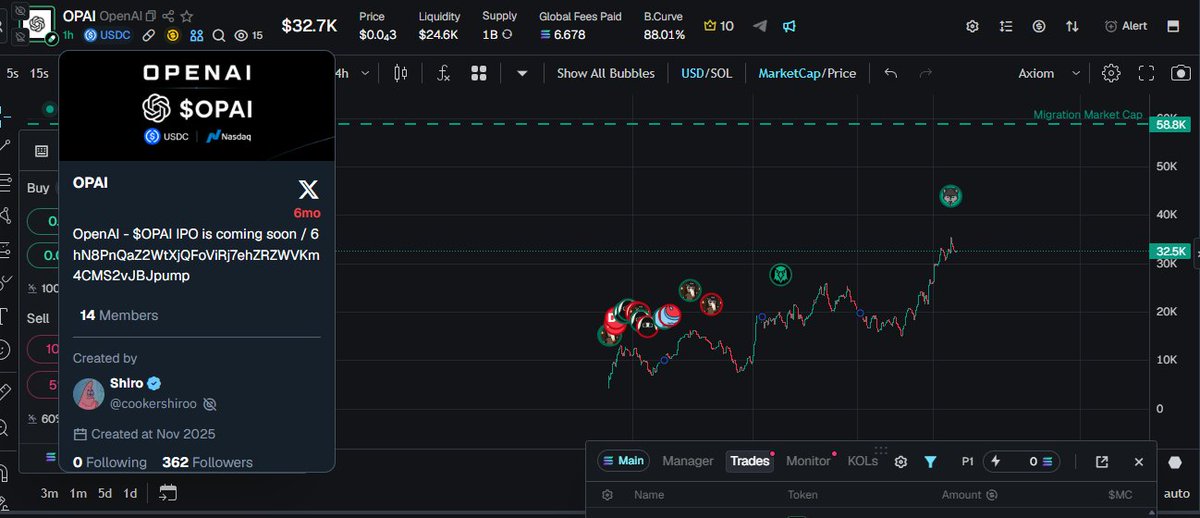Image resolution: width=1200 pixels, height=518 pixels.
Task: Select 3m date range
Action: point(49,493)
